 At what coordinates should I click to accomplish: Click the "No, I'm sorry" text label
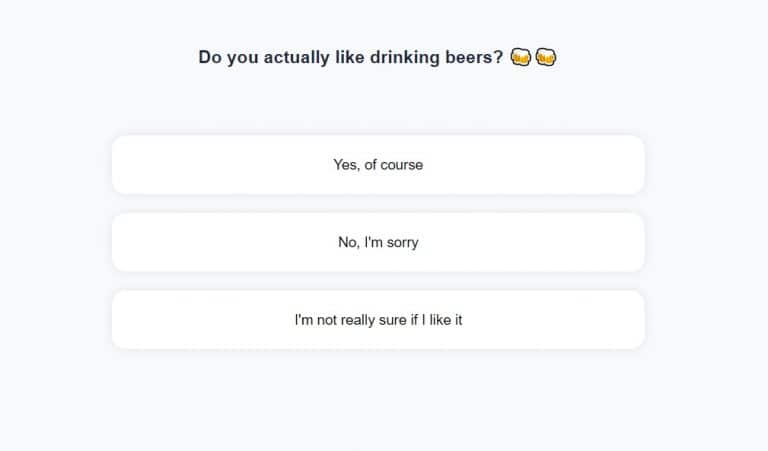[378, 242]
